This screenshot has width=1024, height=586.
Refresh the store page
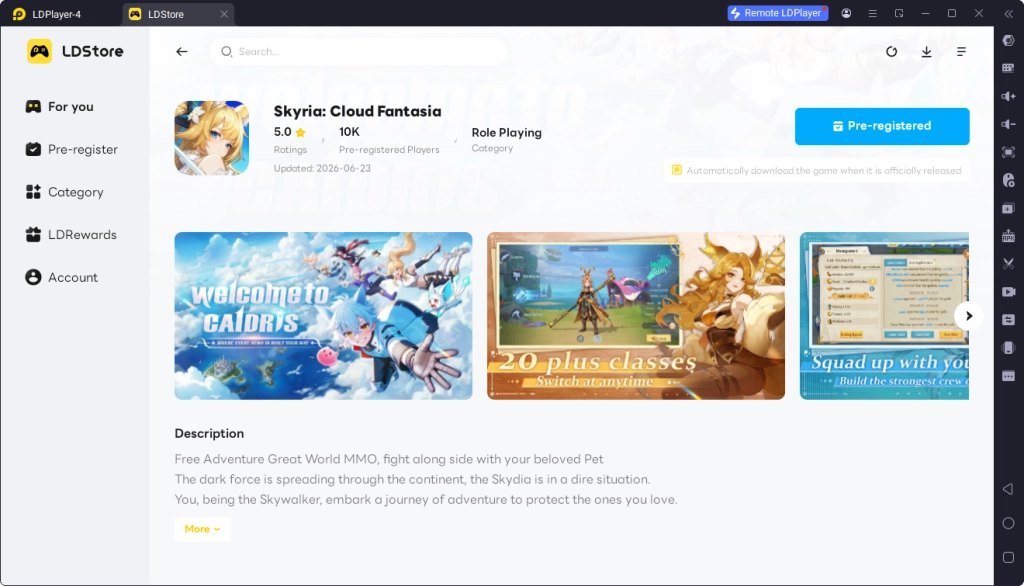(891, 52)
